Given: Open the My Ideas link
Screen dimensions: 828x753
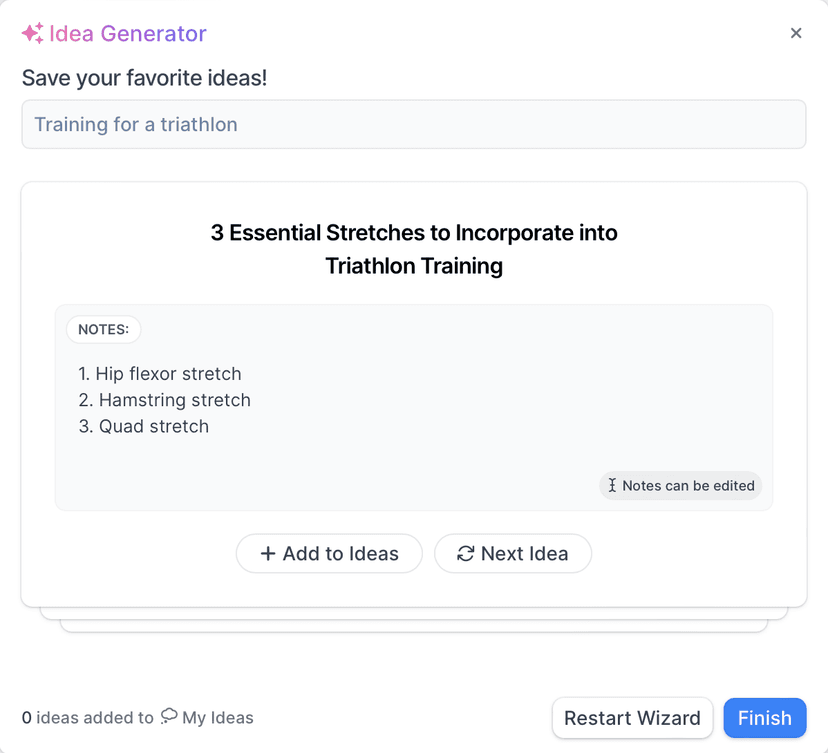Looking at the screenshot, I should click(217, 718).
